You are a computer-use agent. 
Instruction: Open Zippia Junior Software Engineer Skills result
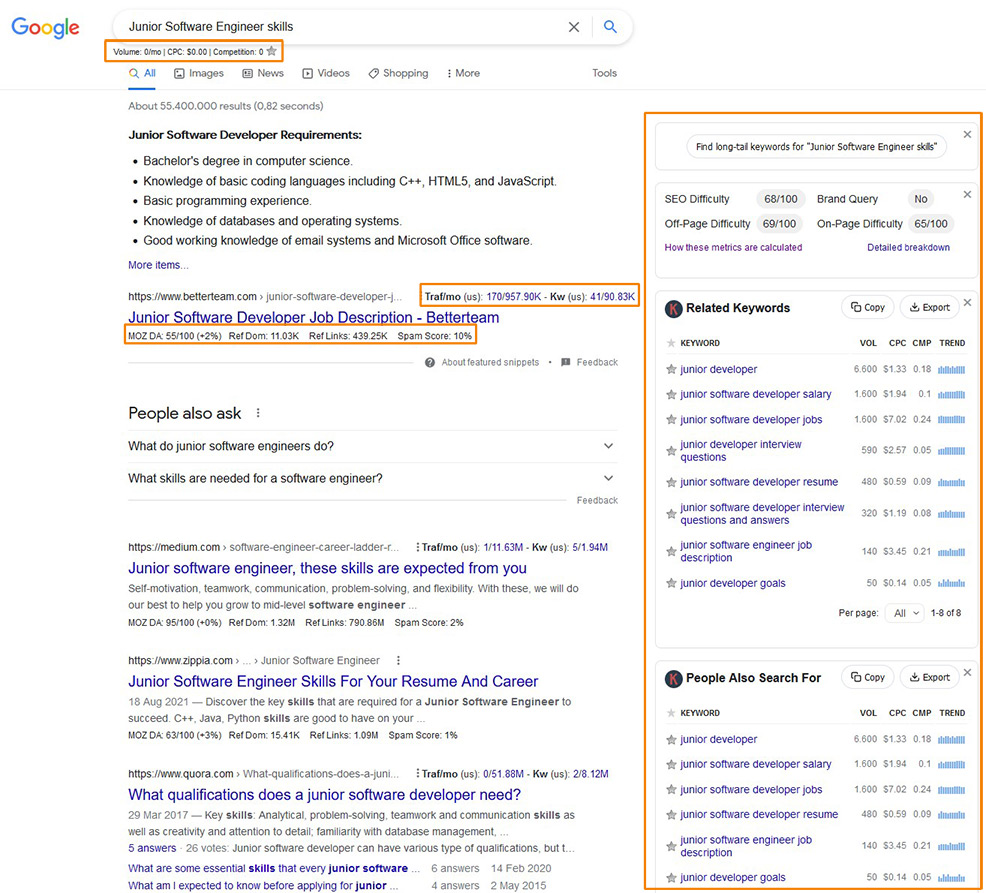point(333,681)
